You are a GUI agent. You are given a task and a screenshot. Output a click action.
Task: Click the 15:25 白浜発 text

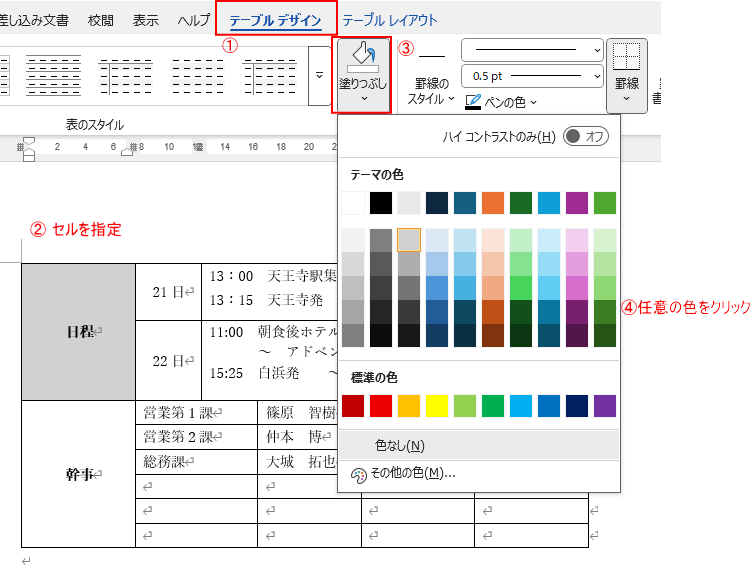[254, 373]
